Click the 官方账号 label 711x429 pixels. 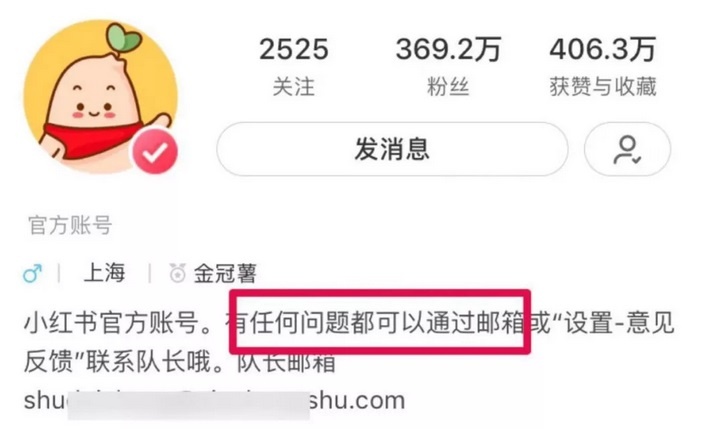click(x=70, y=225)
